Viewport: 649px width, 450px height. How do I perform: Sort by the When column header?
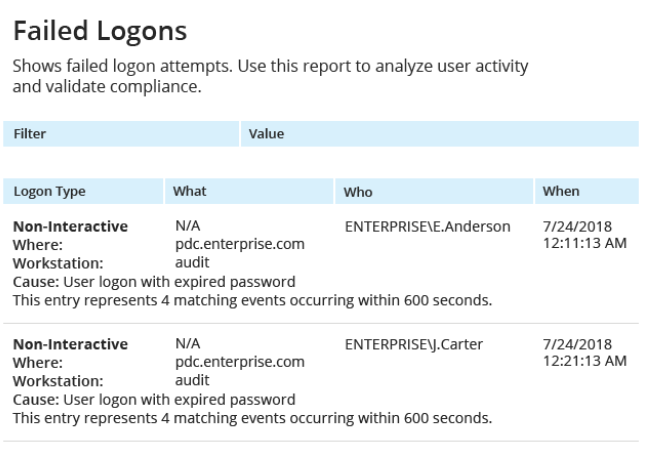[x=560, y=191]
